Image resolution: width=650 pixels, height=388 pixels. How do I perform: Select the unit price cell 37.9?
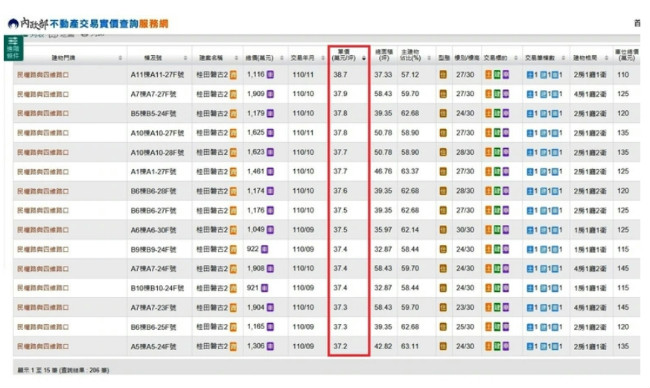(x=340, y=94)
